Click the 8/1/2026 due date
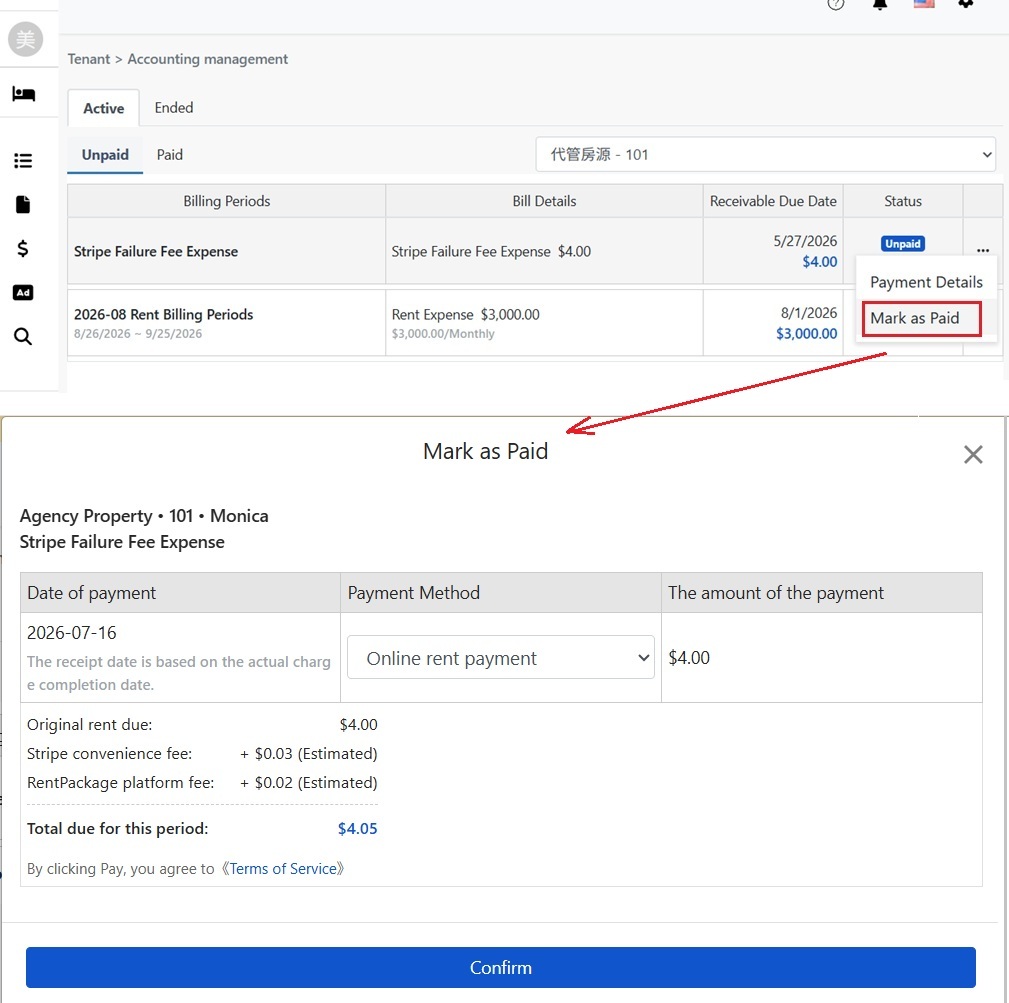Image resolution: width=1009 pixels, height=1003 pixels. point(809,313)
